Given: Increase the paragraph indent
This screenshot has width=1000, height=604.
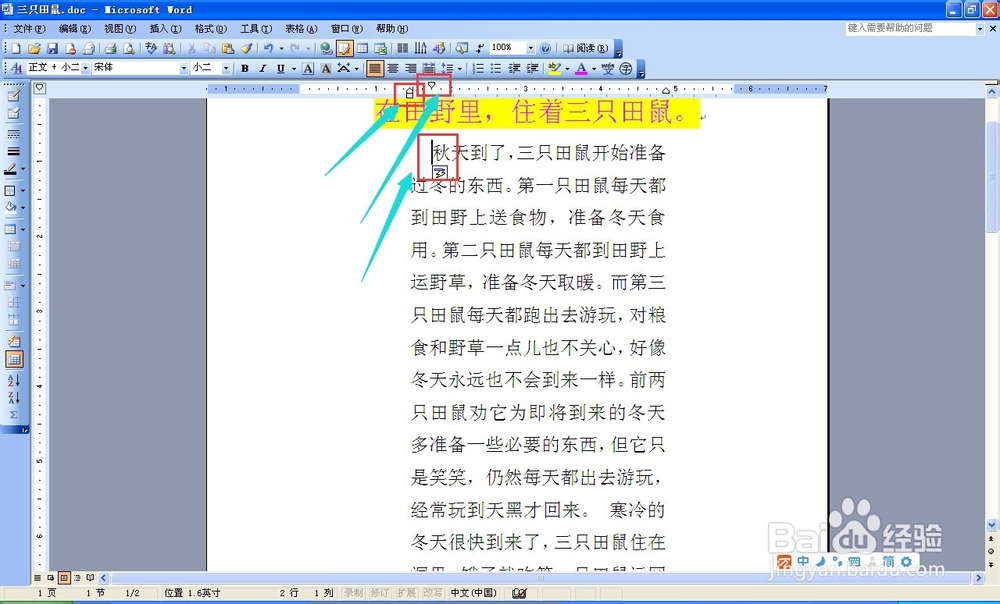Looking at the screenshot, I should [533, 68].
